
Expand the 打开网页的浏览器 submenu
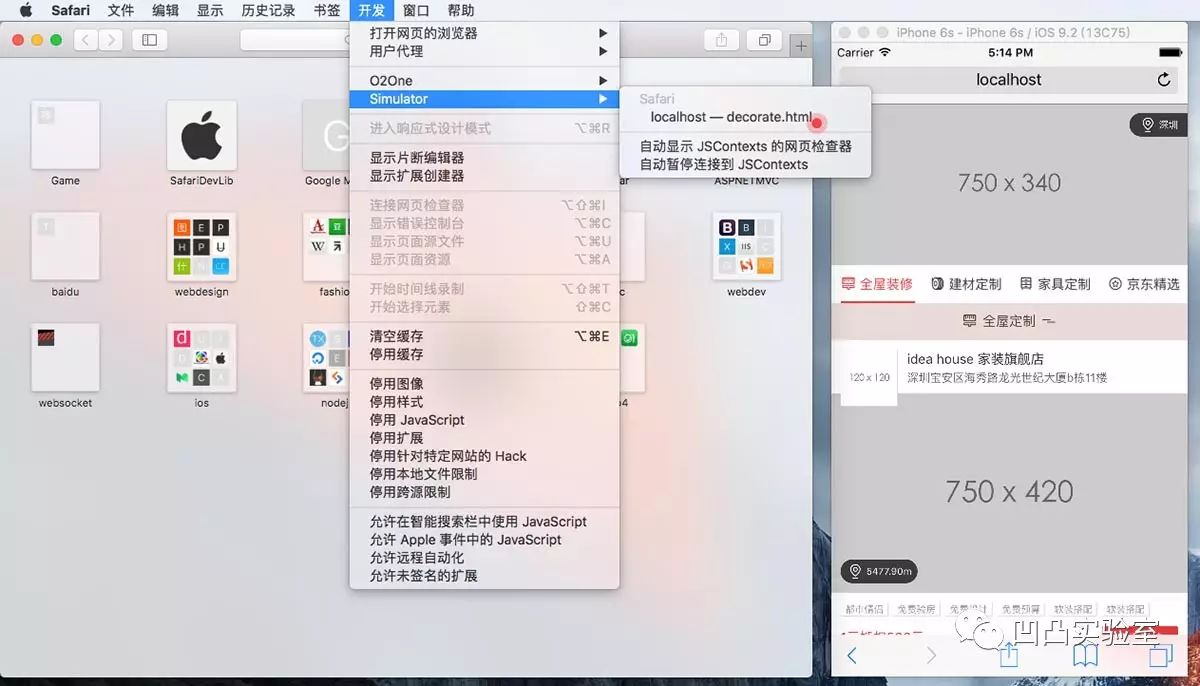point(484,33)
